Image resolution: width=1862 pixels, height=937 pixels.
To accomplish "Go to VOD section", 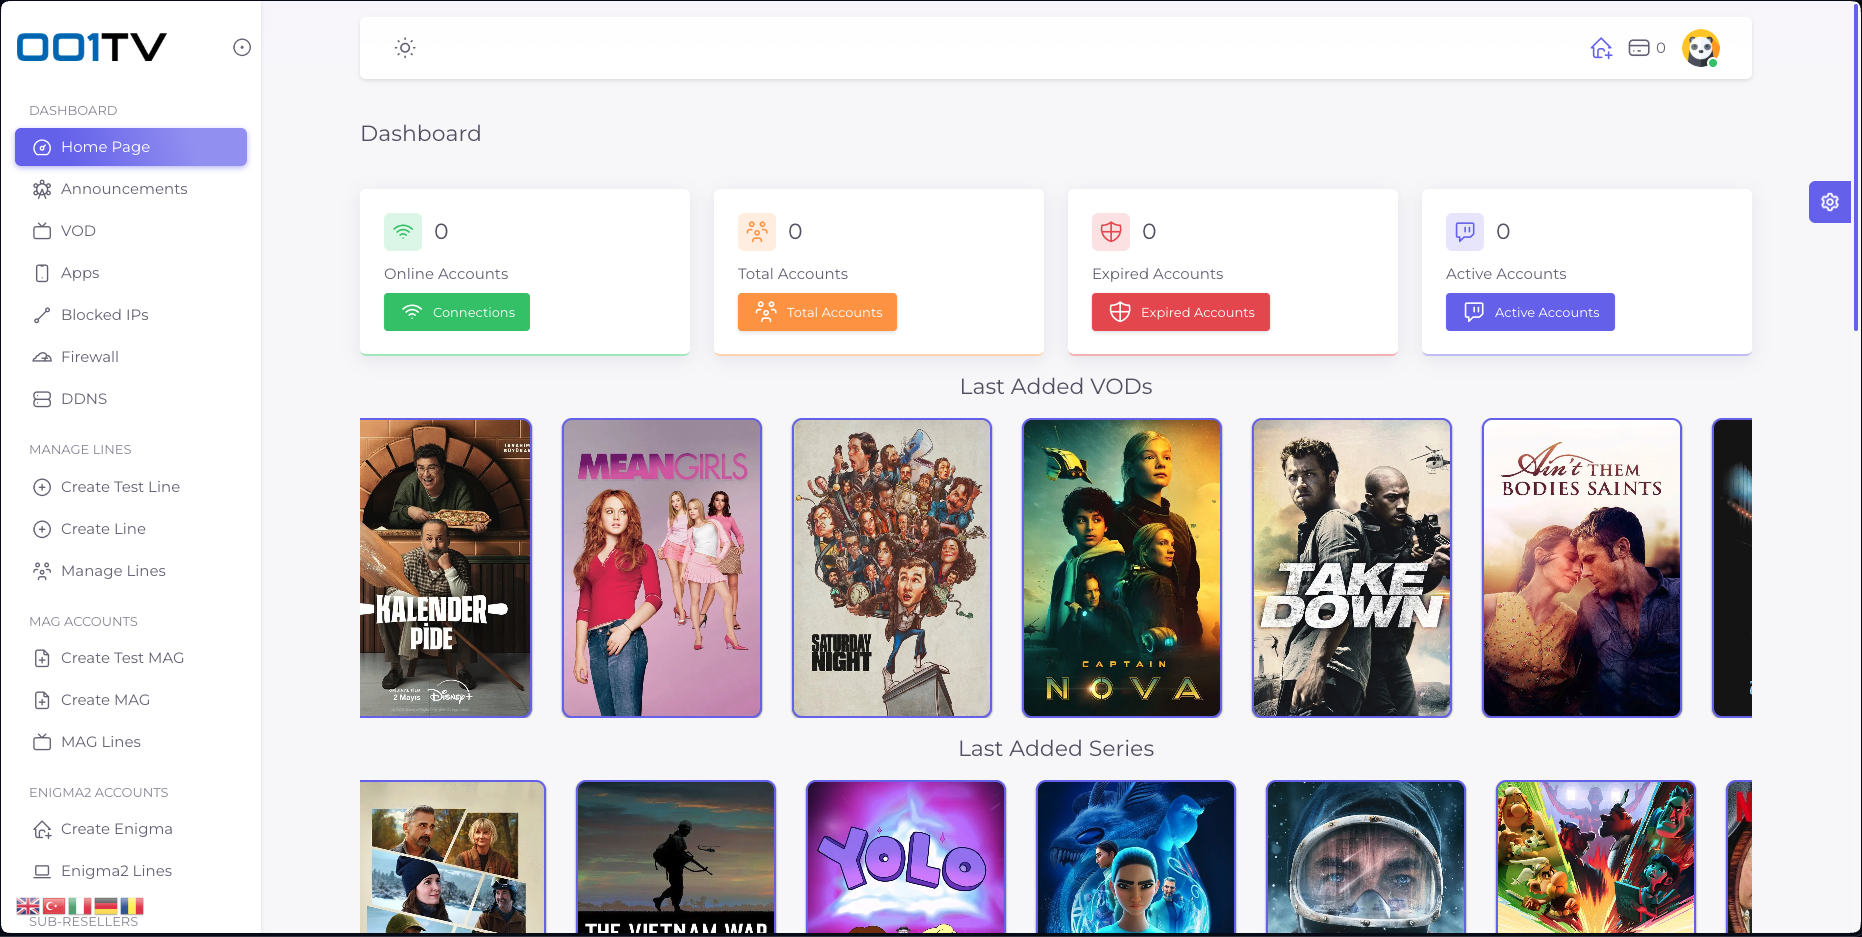I will pos(131,231).
